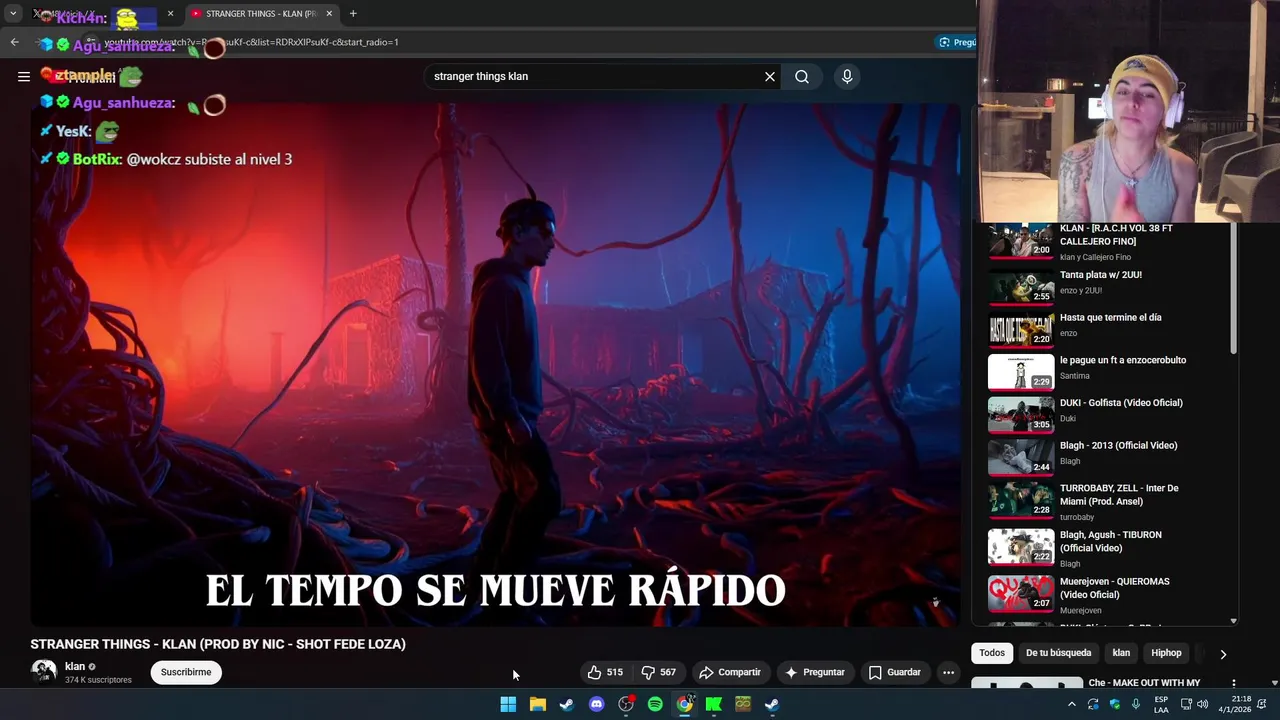Open the klan channel name link
This screenshot has height=720, width=1280.
coord(75,666)
